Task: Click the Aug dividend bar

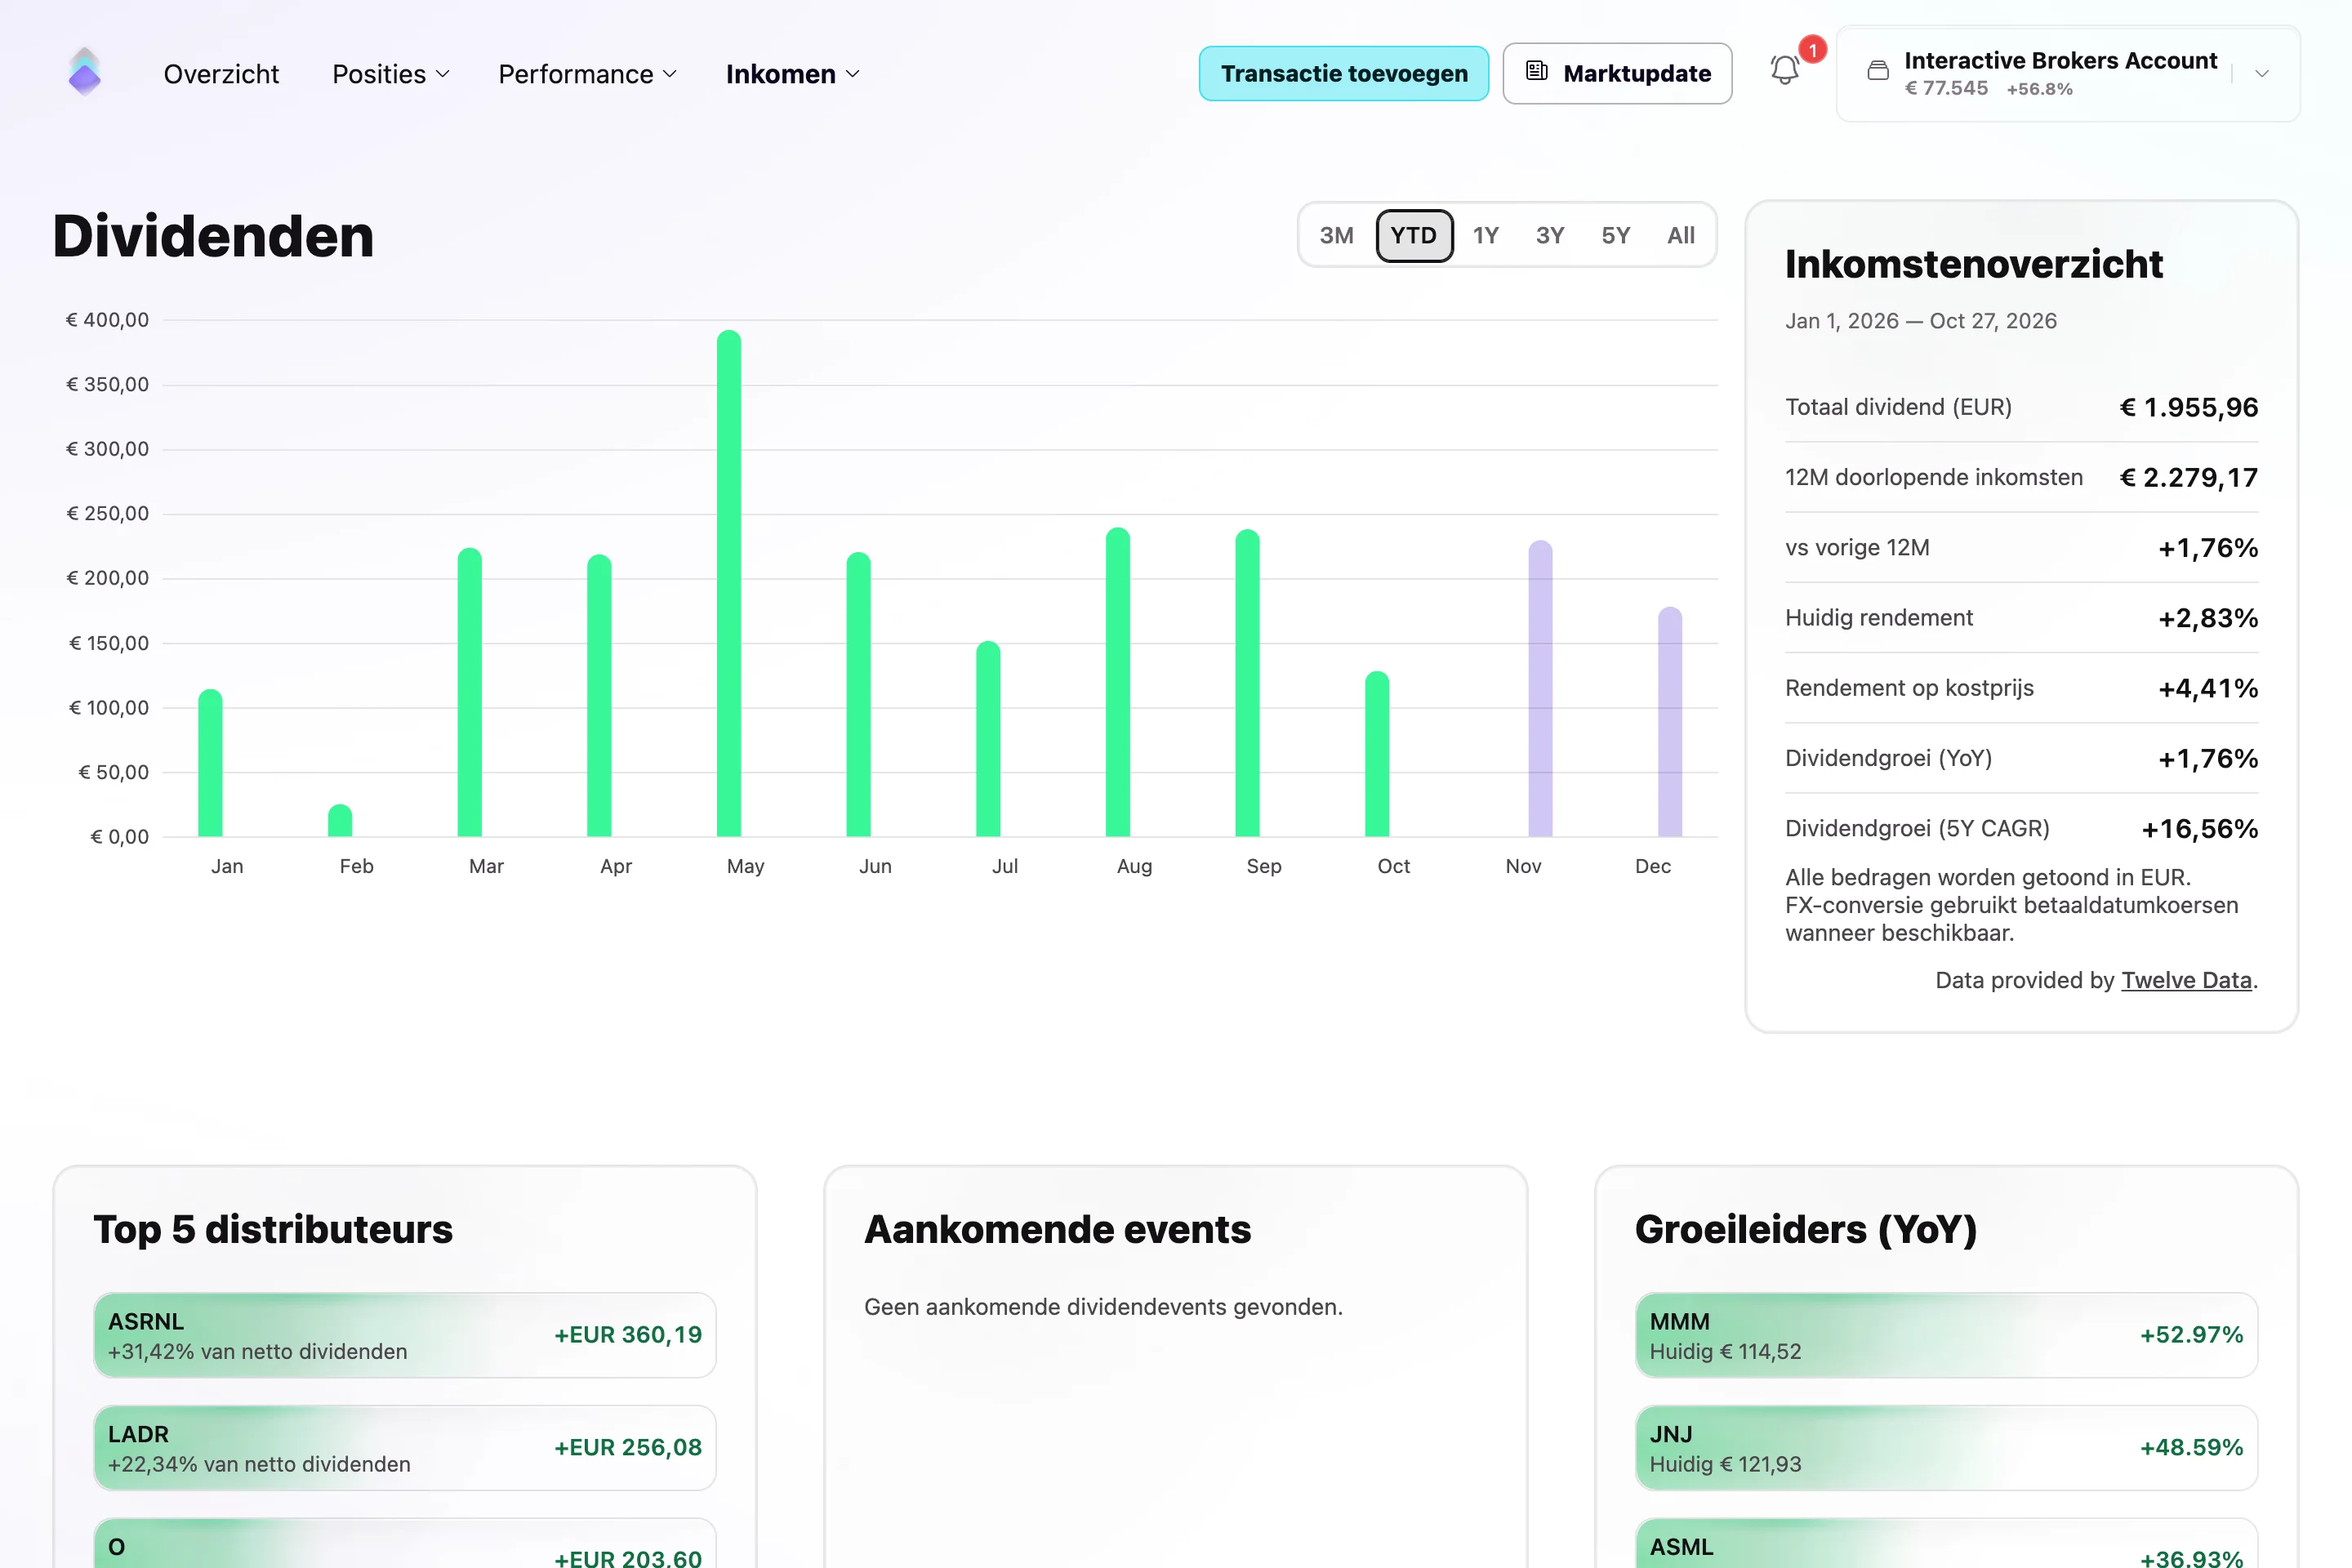Action: (1118, 682)
